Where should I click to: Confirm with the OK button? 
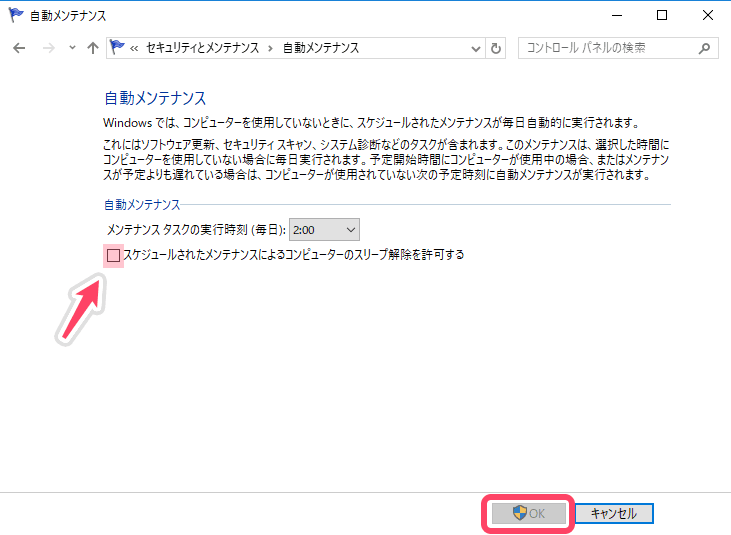(529, 513)
